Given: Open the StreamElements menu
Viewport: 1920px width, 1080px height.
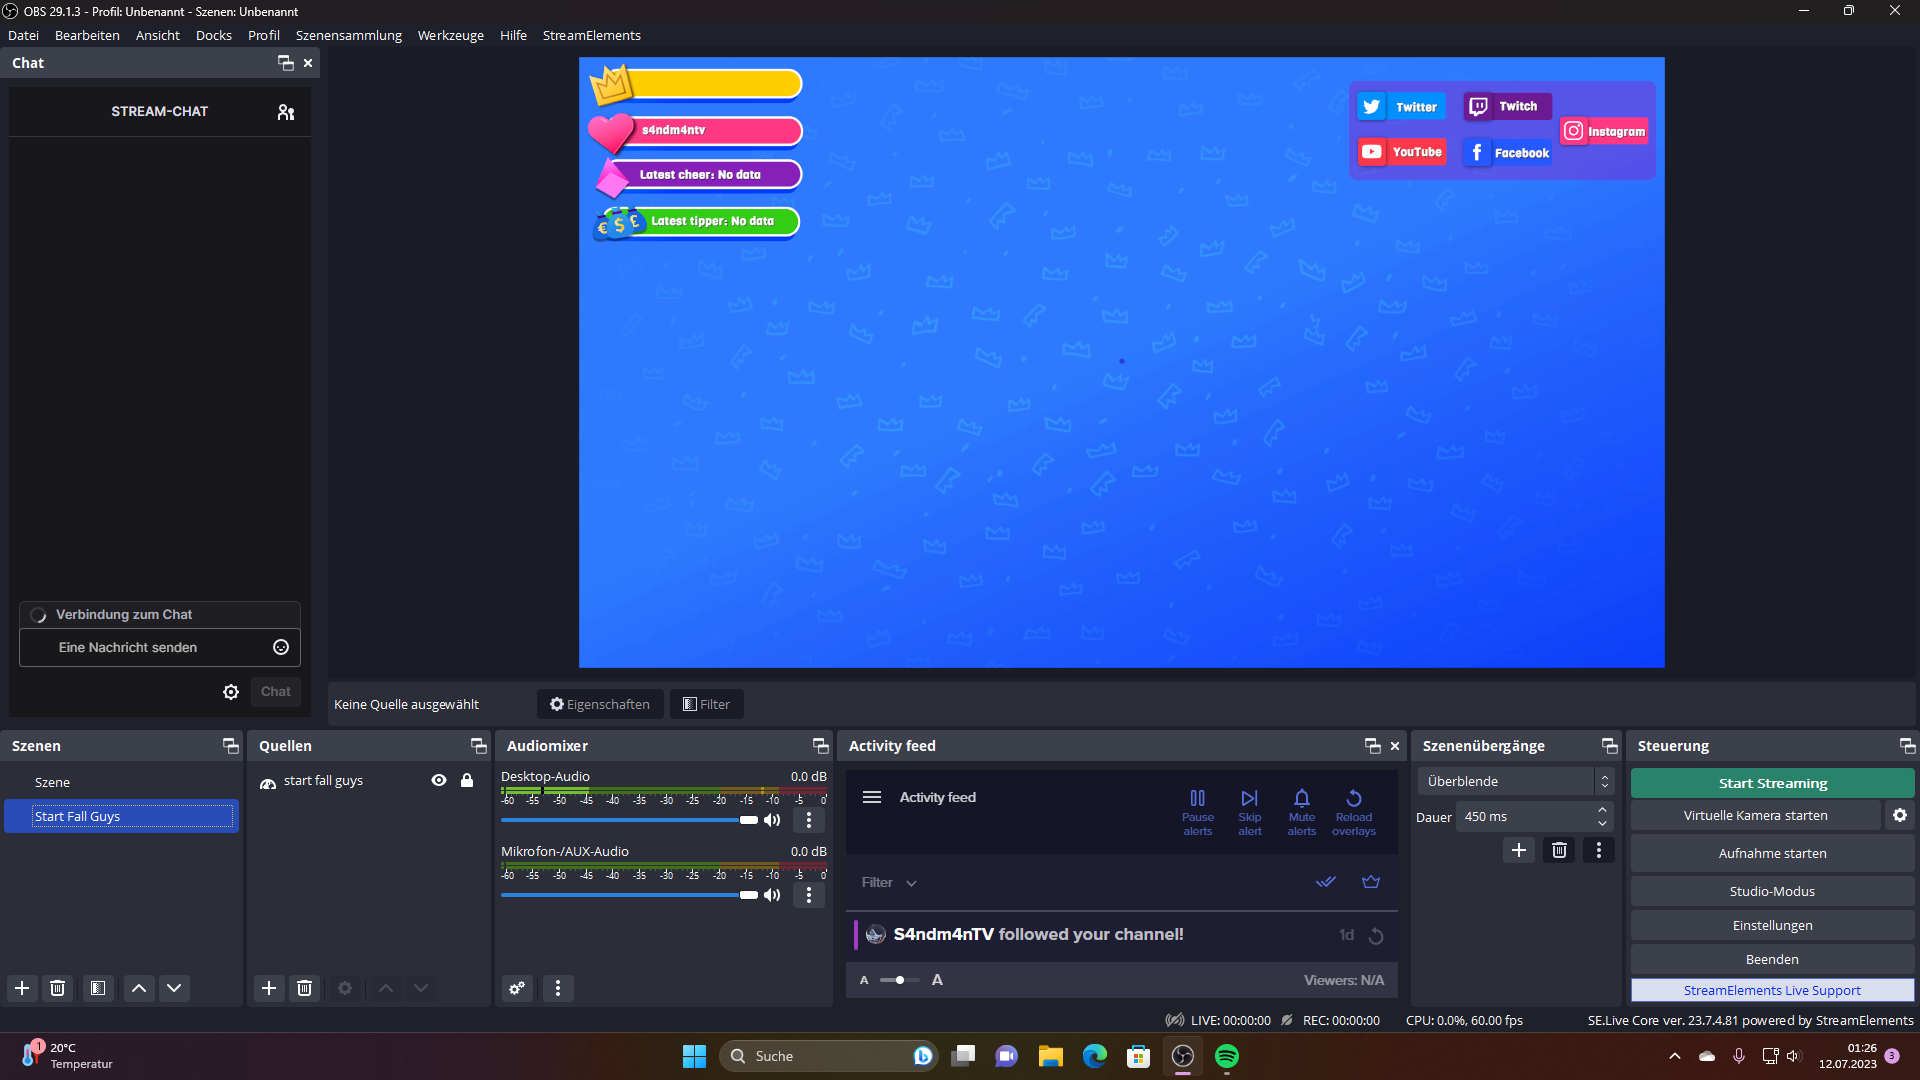Looking at the screenshot, I should (x=591, y=35).
